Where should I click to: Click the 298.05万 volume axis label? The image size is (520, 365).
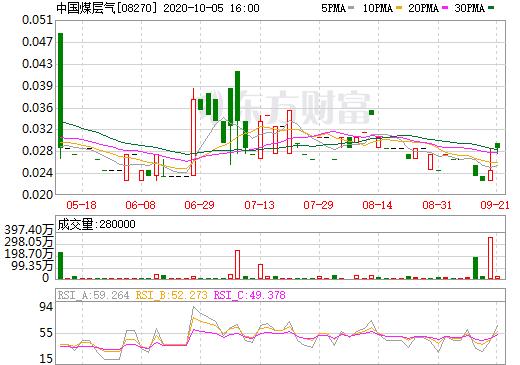click(29, 242)
